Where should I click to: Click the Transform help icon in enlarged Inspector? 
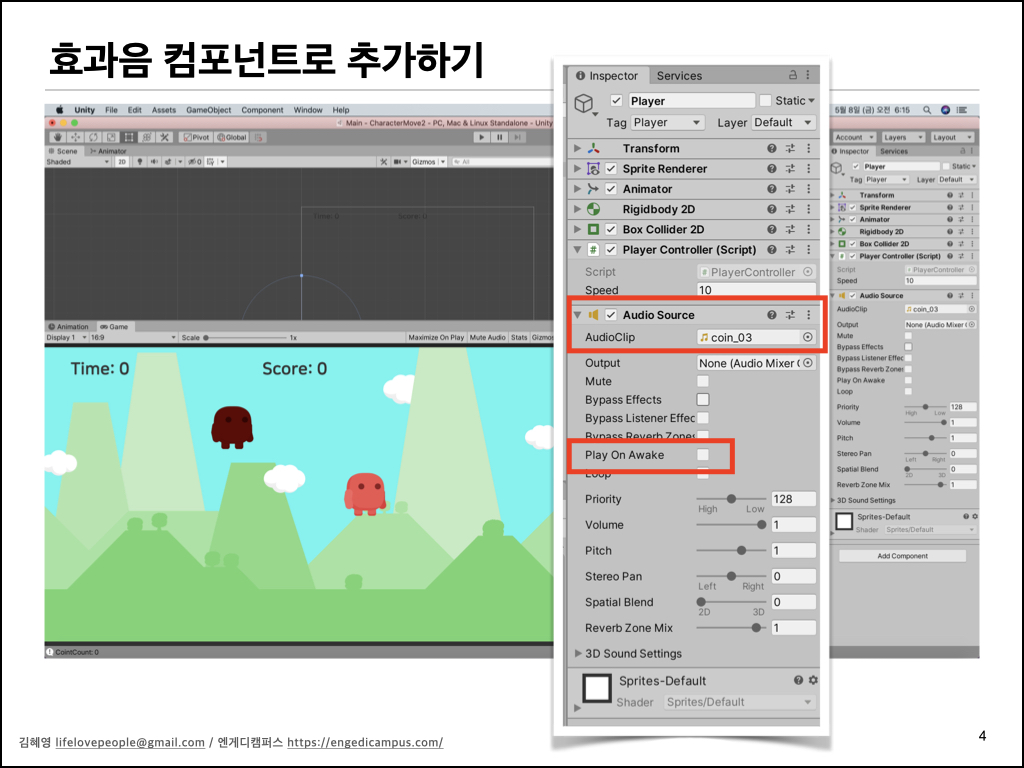(772, 148)
